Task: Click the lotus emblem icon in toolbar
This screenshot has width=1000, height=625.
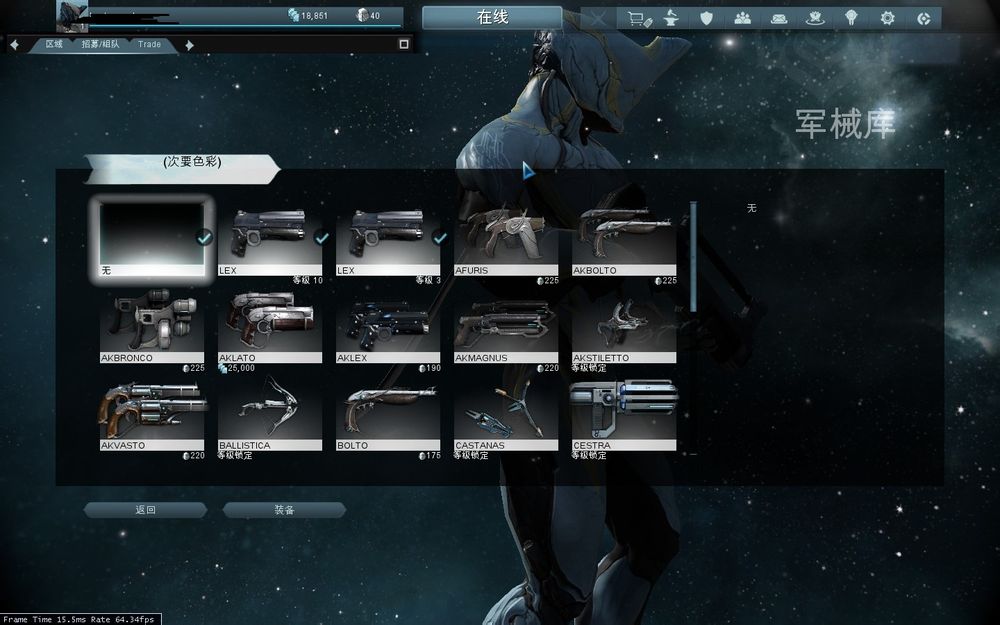Action: coord(814,18)
